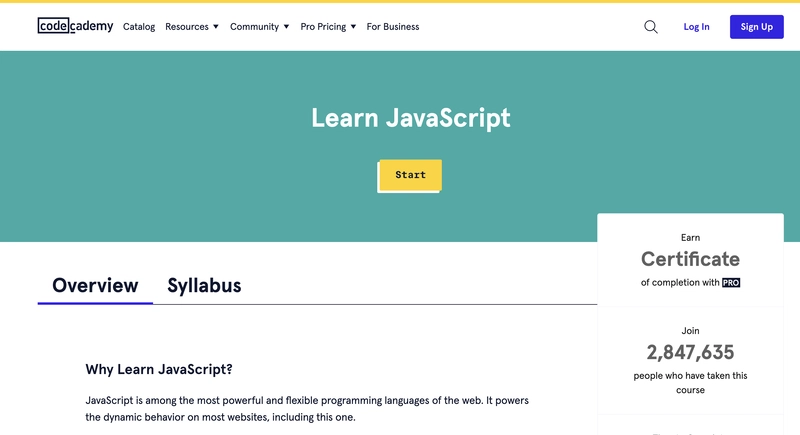Click the 'of completion with' text

[x=680, y=283]
